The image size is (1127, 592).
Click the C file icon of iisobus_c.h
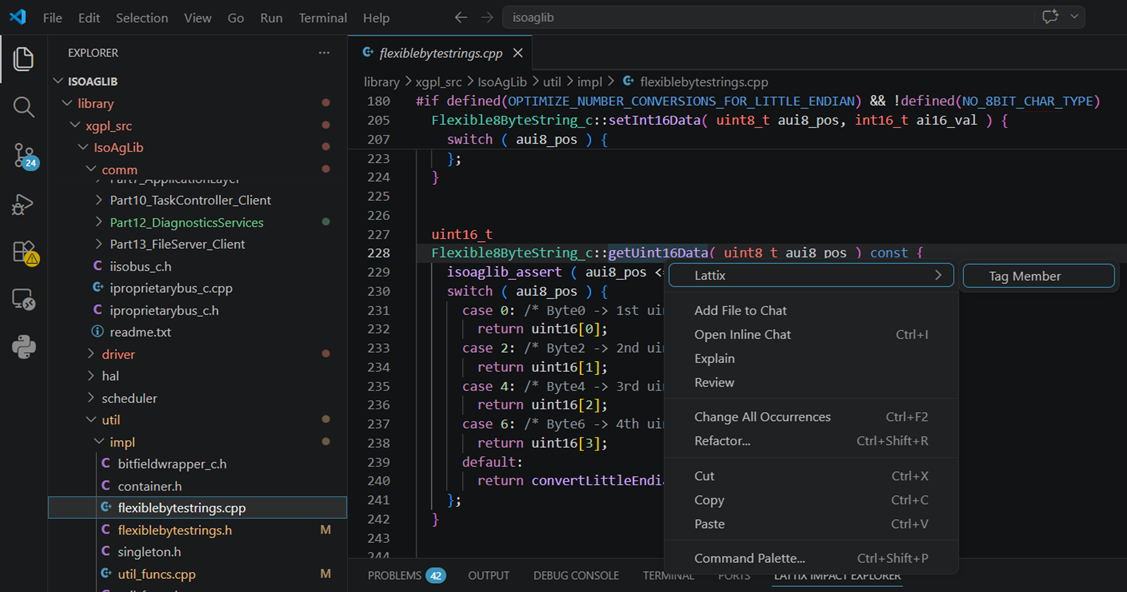point(97,266)
